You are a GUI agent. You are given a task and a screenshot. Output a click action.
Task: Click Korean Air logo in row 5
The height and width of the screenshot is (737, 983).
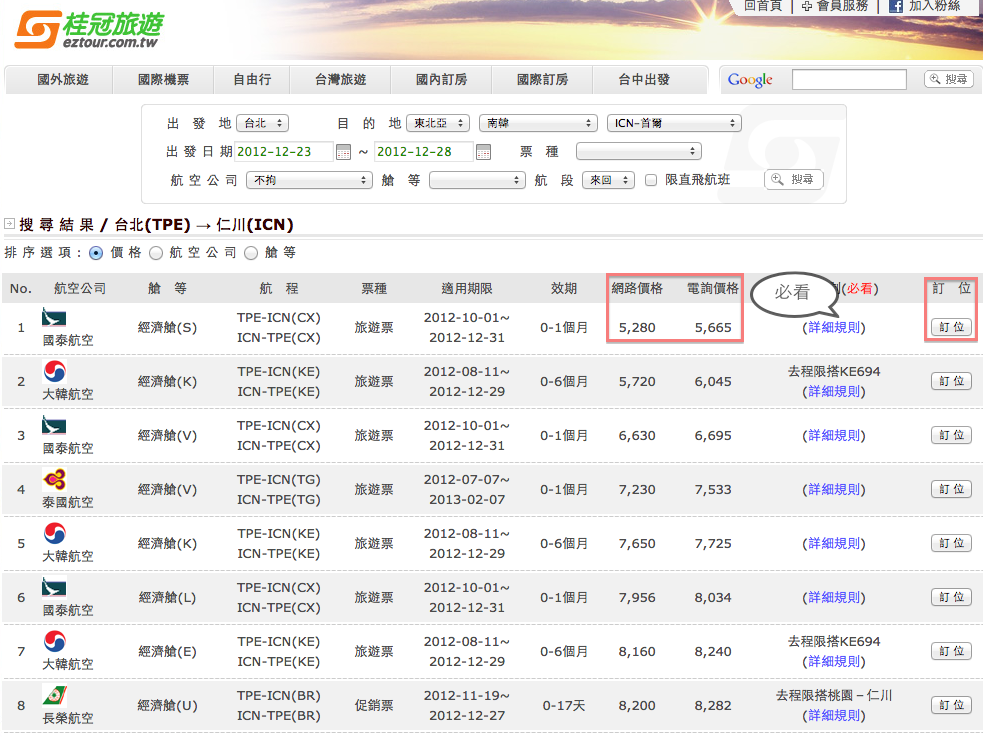point(55,533)
